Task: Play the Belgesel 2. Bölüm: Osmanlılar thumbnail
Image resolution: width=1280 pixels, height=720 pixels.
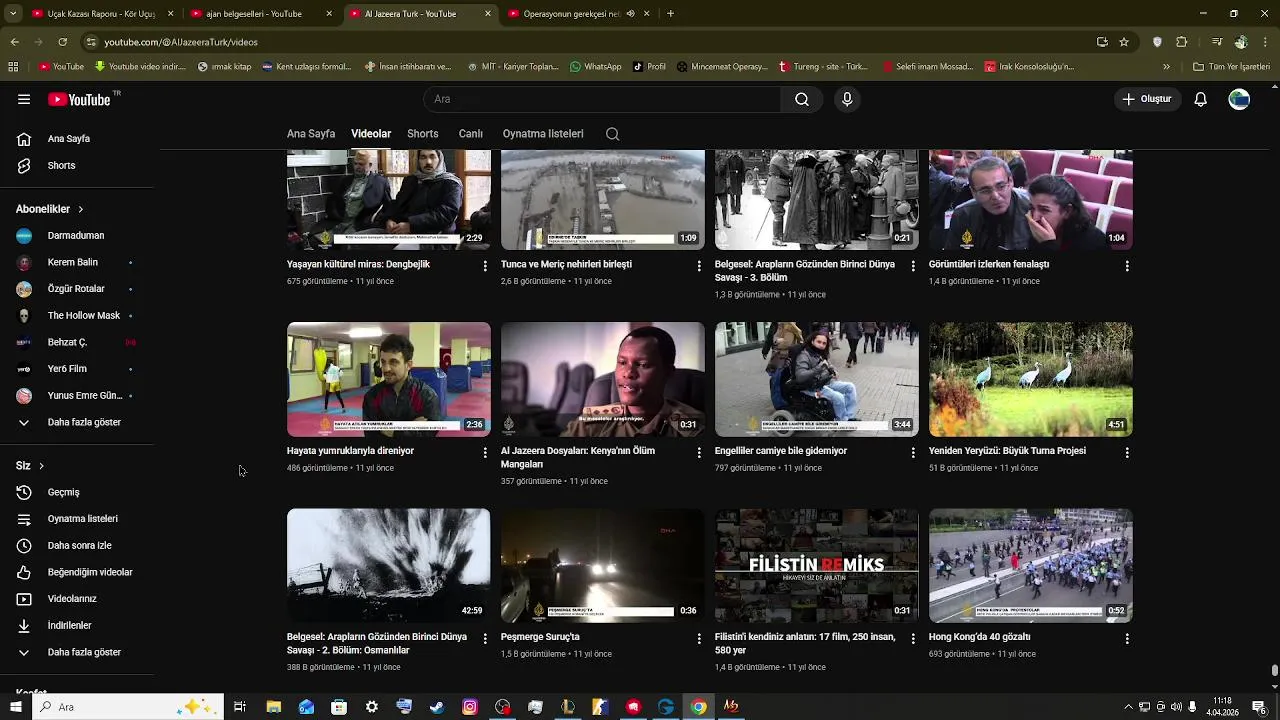Action: click(x=389, y=566)
